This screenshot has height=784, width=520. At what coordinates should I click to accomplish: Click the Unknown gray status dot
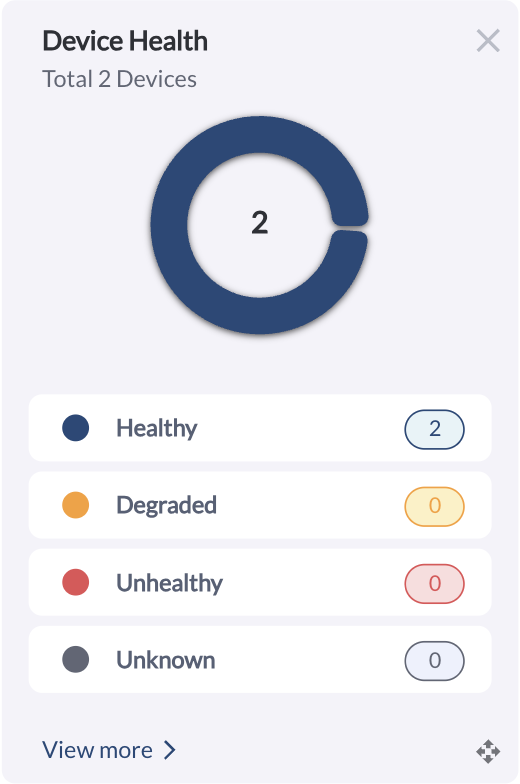76,660
